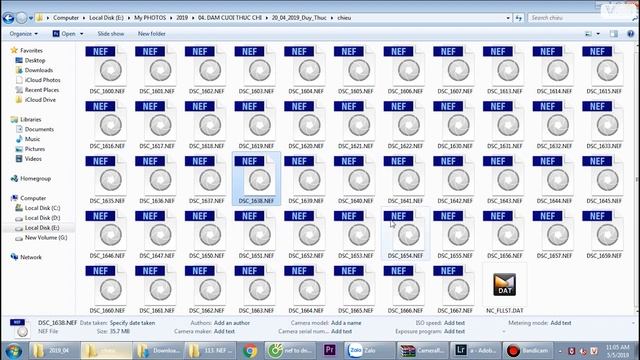This screenshot has width=640, height=360.
Task: Open the address bar history dropdown
Action: click(x=508, y=18)
